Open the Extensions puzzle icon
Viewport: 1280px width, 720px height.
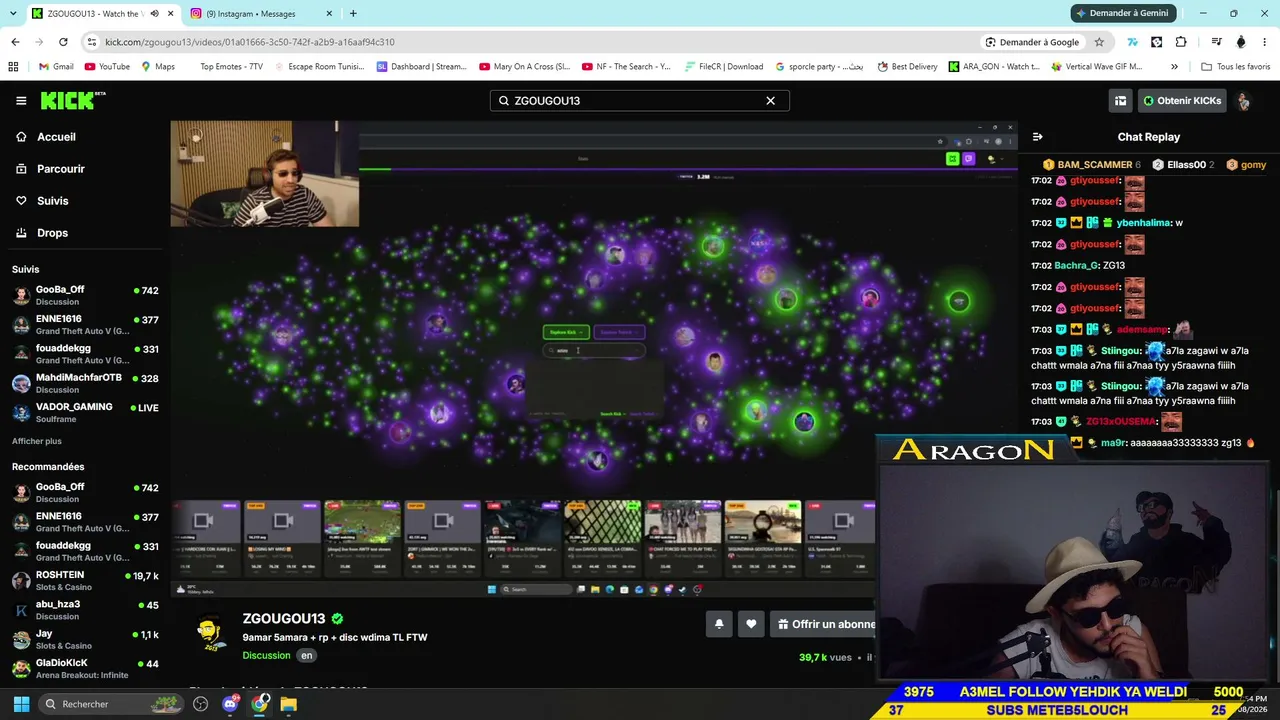(x=1181, y=42)
